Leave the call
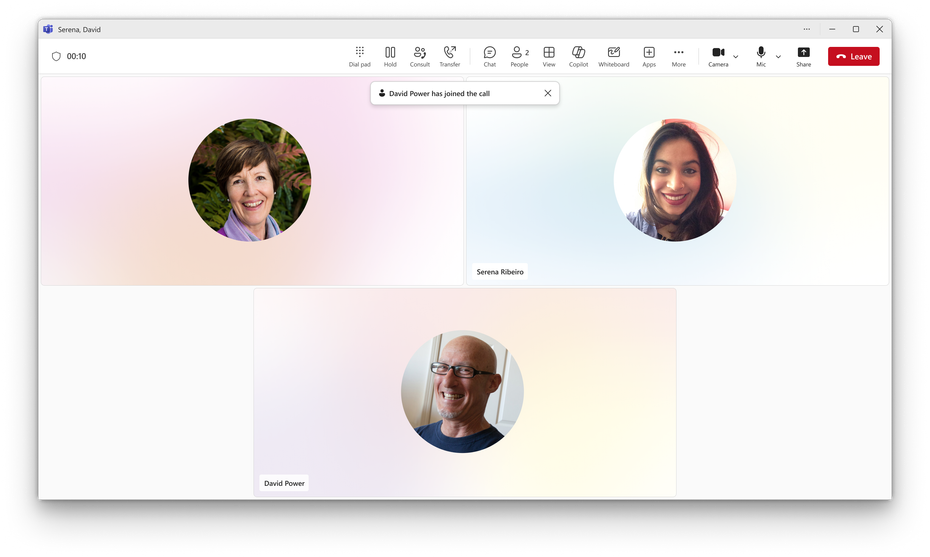This screenshot has height=557, width=930. pos(853,56)
